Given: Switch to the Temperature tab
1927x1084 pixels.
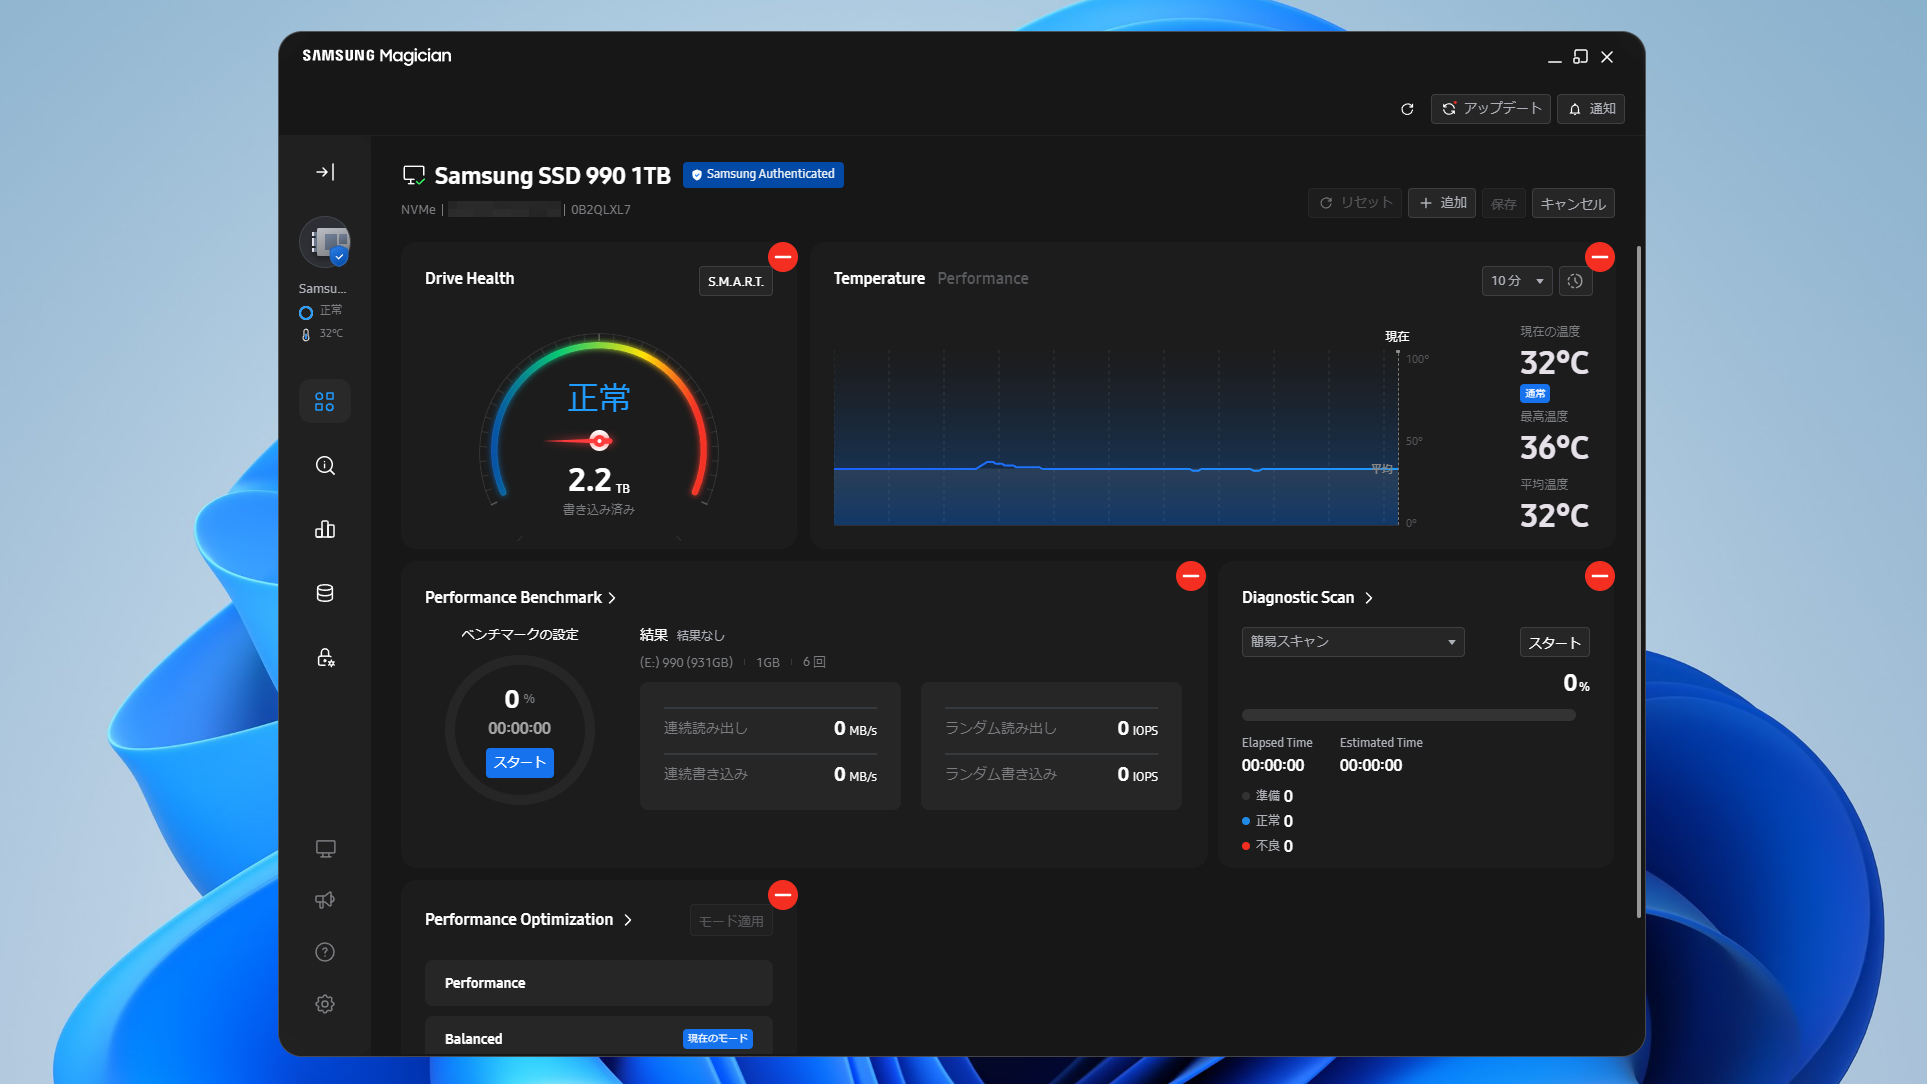Looking at the screenshot, I should pyautogui.click(x=879, y=278).
